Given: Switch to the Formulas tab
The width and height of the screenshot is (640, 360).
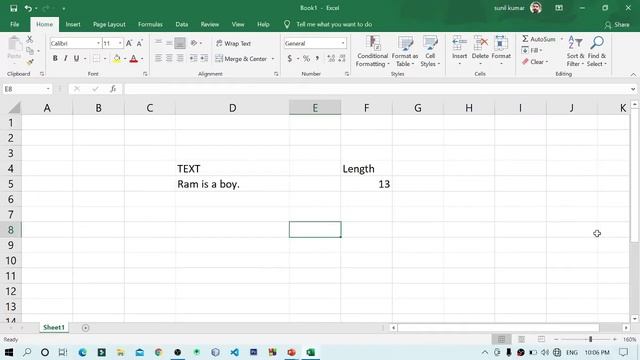Looking at the screenshot, I should [x=150, y=24].
